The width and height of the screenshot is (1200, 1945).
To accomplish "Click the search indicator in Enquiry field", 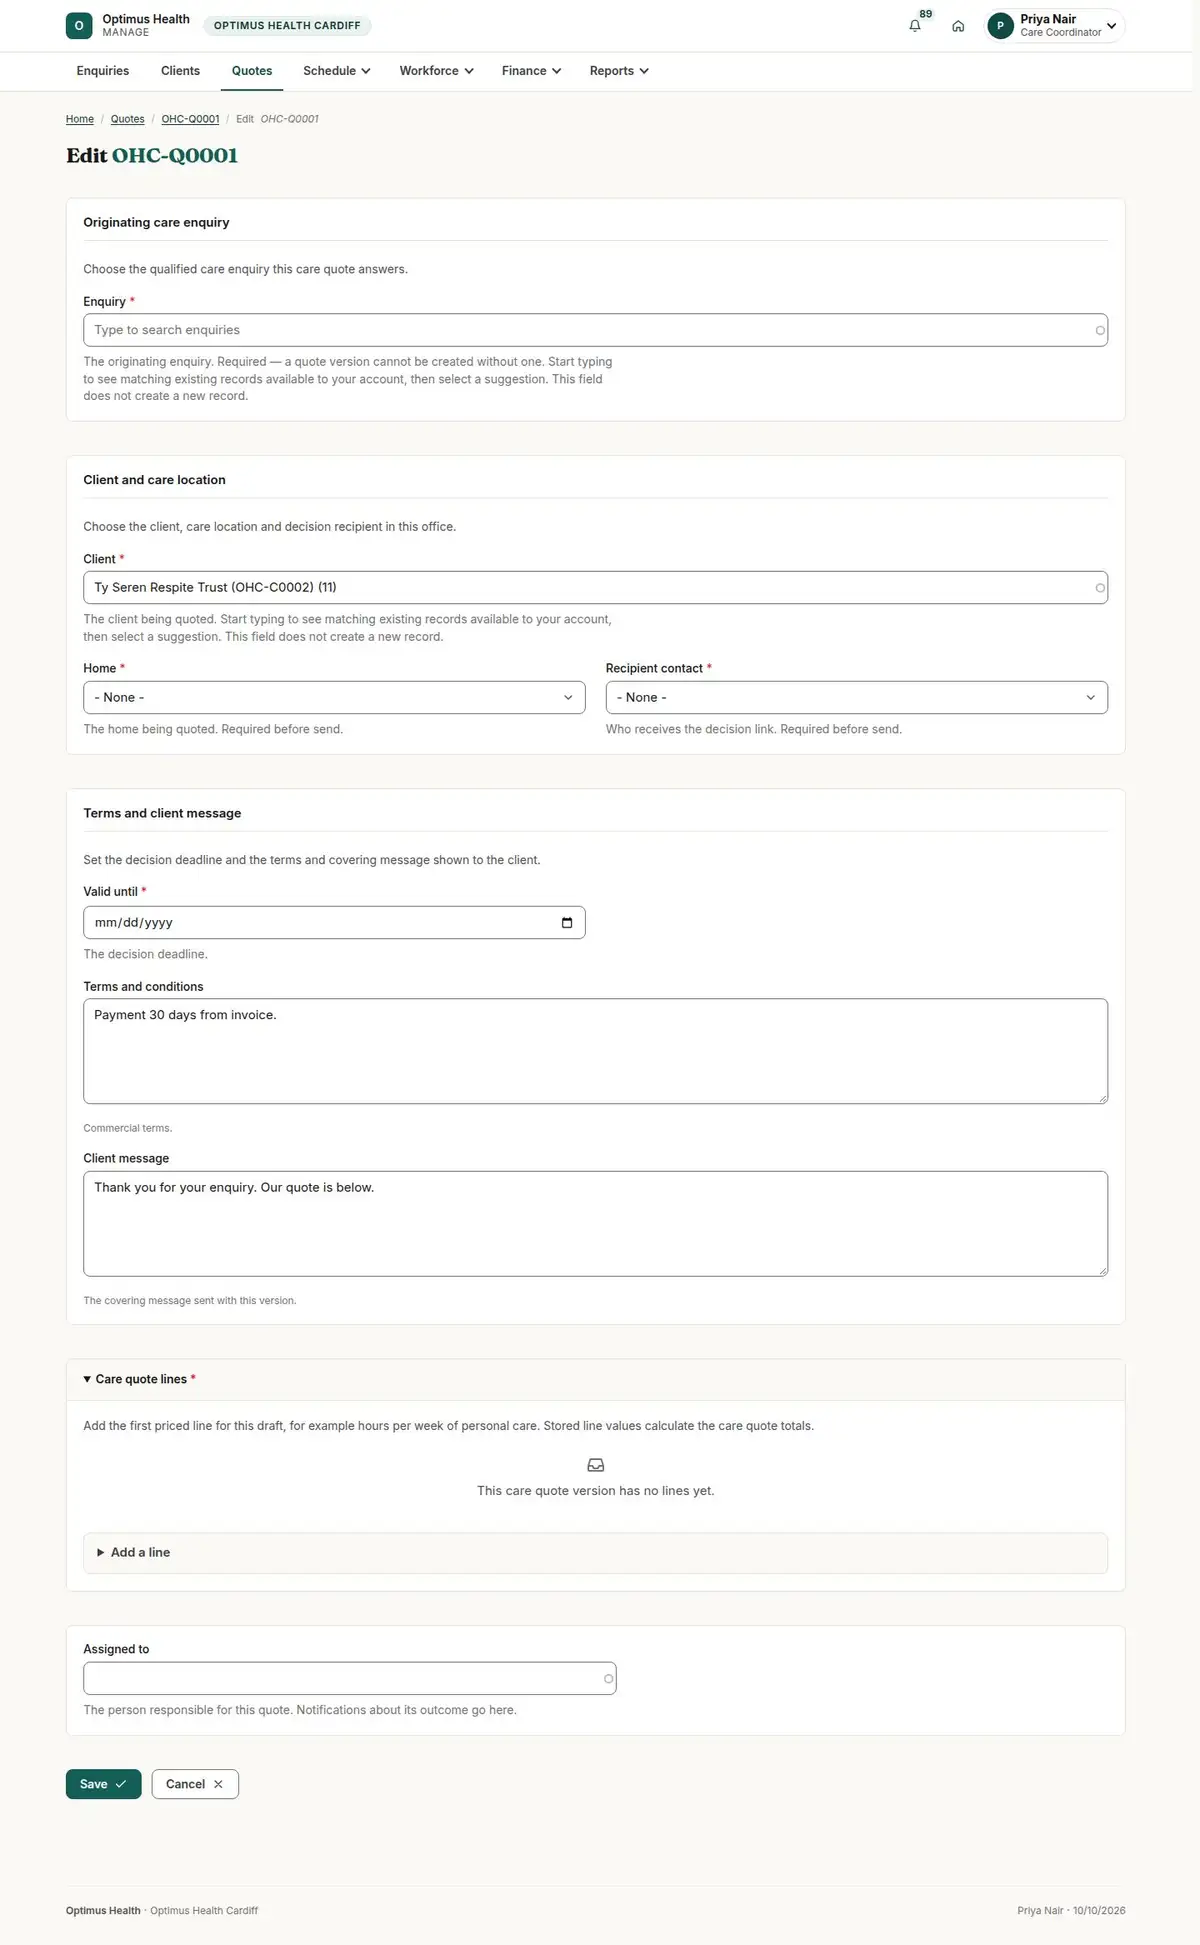I will pyautogui.click(x=1100, y=330).
